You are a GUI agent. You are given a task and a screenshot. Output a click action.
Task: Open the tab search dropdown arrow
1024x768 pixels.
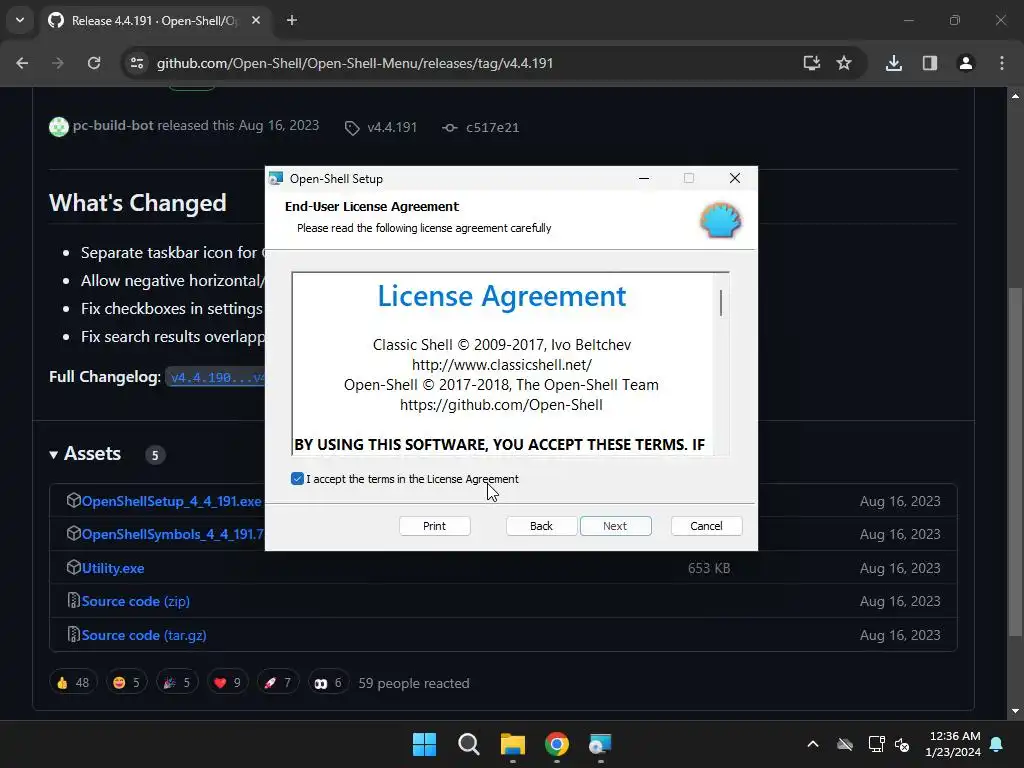(20, 20)
